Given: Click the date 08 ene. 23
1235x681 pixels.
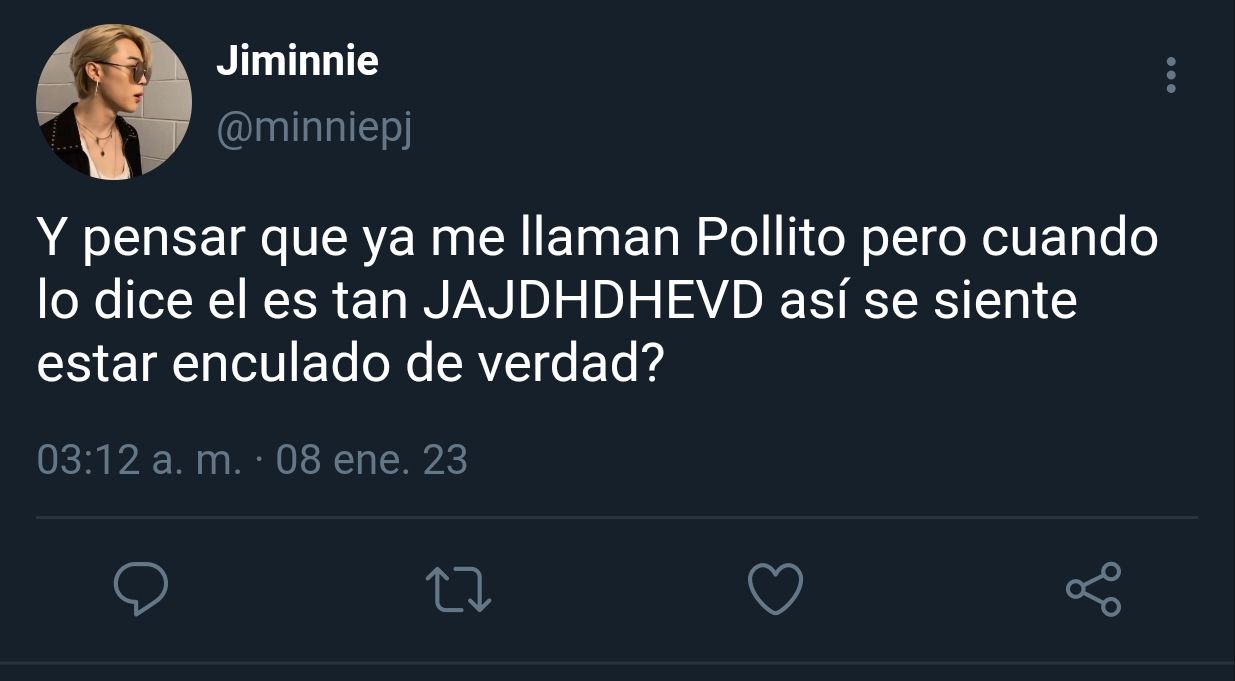Looking at the screenshot, I should pos(371,460).
